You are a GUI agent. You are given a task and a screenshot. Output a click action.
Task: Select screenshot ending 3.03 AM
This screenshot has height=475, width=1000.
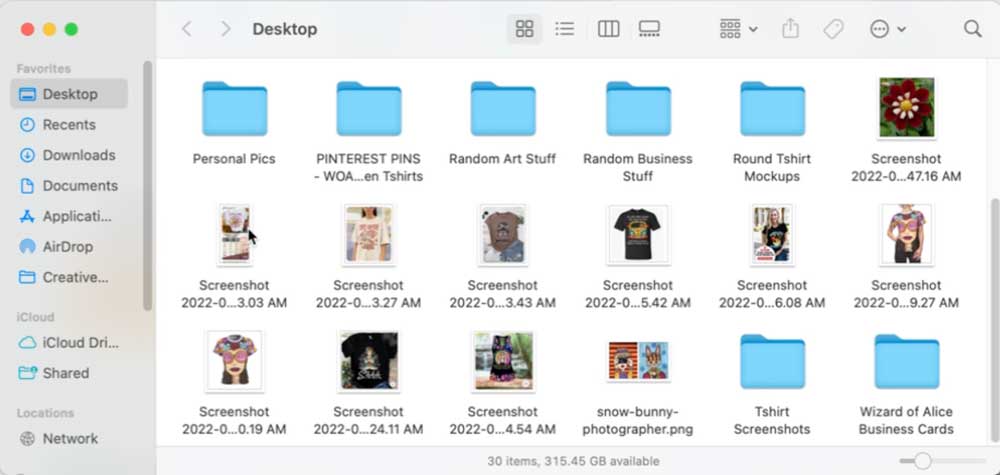point(234,234)
